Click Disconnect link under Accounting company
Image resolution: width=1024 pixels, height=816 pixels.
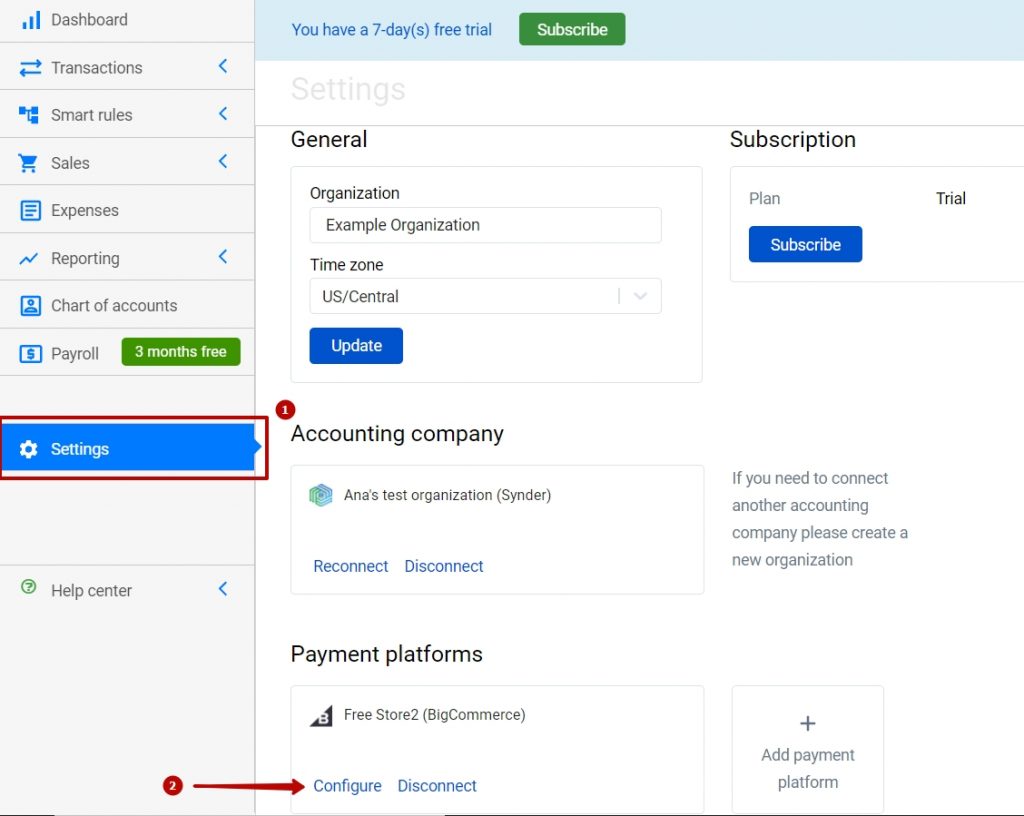pos(444,566)
